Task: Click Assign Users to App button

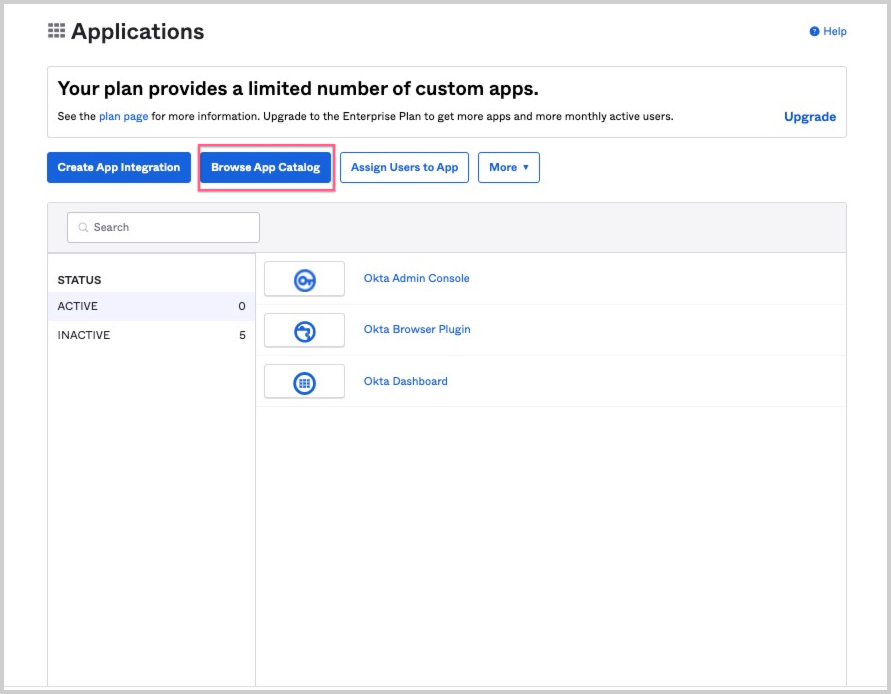Action: (x=404, y=168)
